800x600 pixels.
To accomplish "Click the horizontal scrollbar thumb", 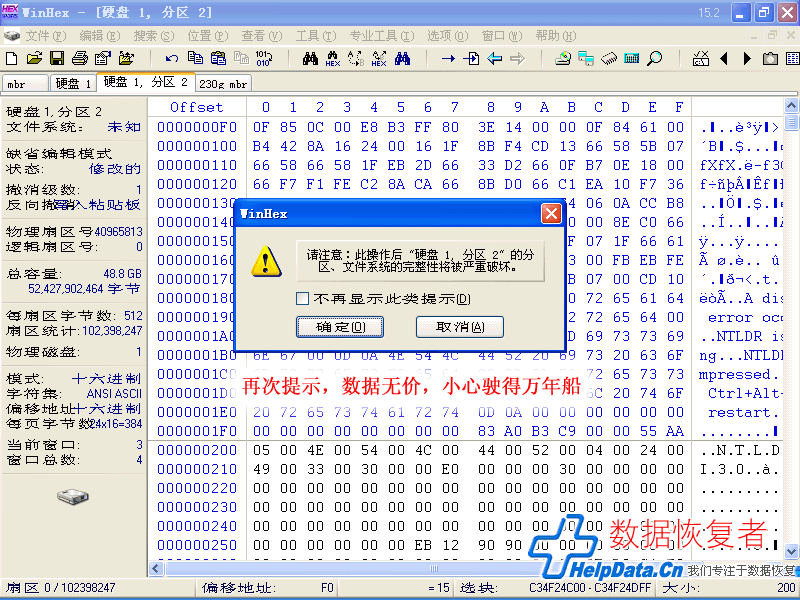I will click(434, 569).
